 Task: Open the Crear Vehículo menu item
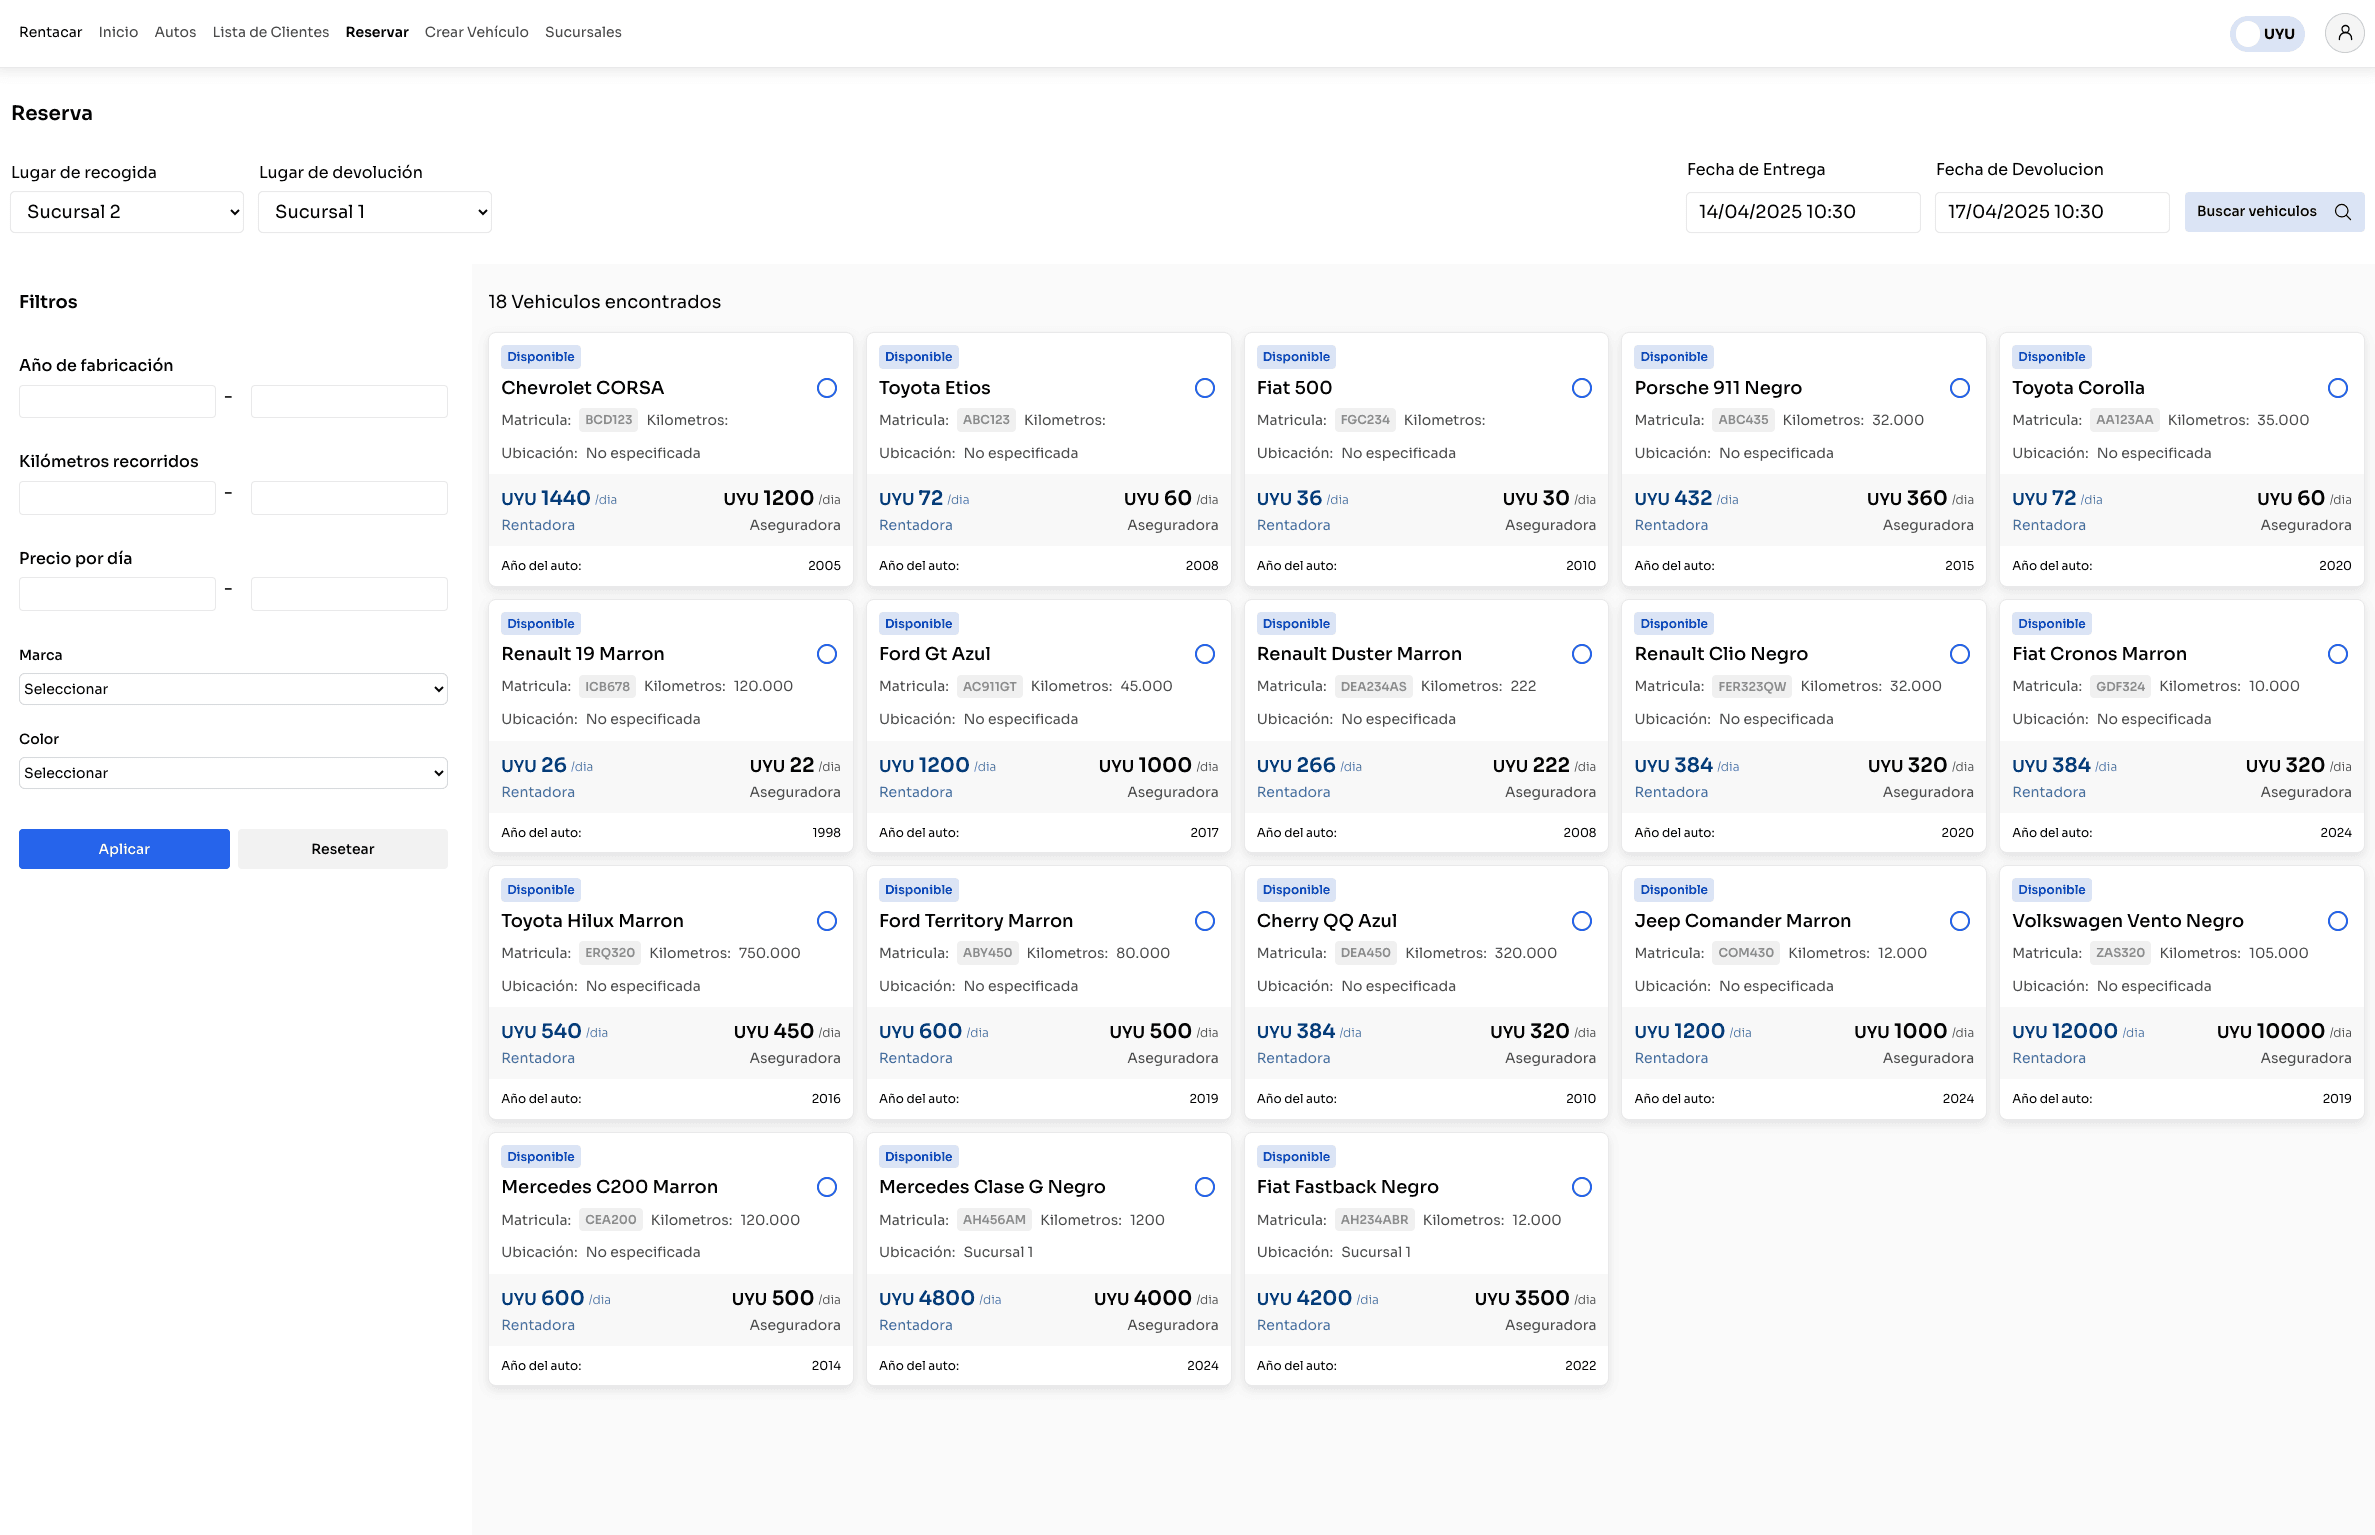tap(476, 32)
